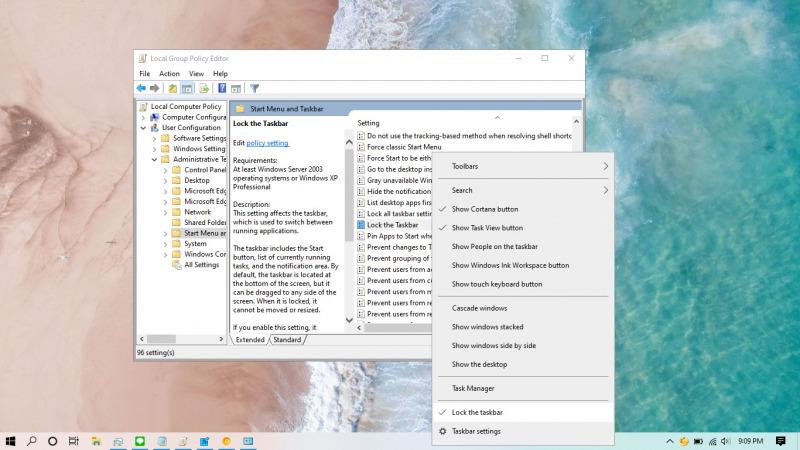Expand the Computer Configuration tree node

coord(143,117)
